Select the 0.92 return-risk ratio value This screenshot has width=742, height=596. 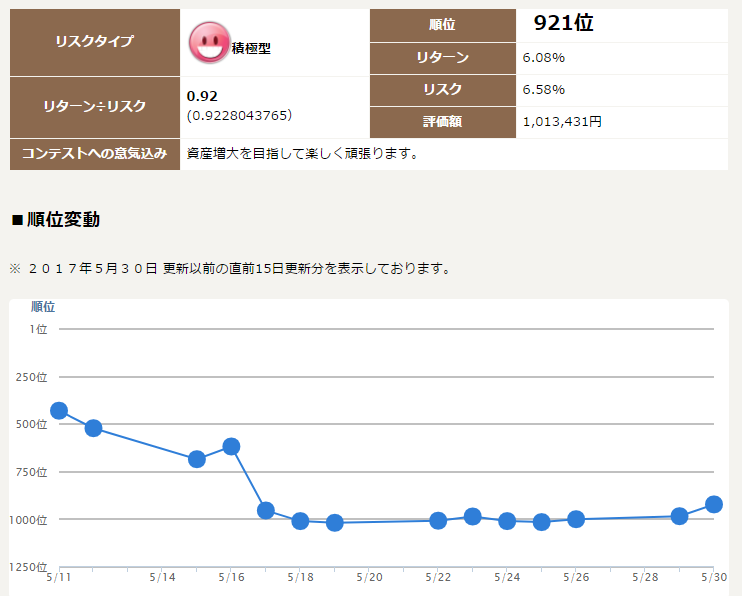click(x=202, y=96)
